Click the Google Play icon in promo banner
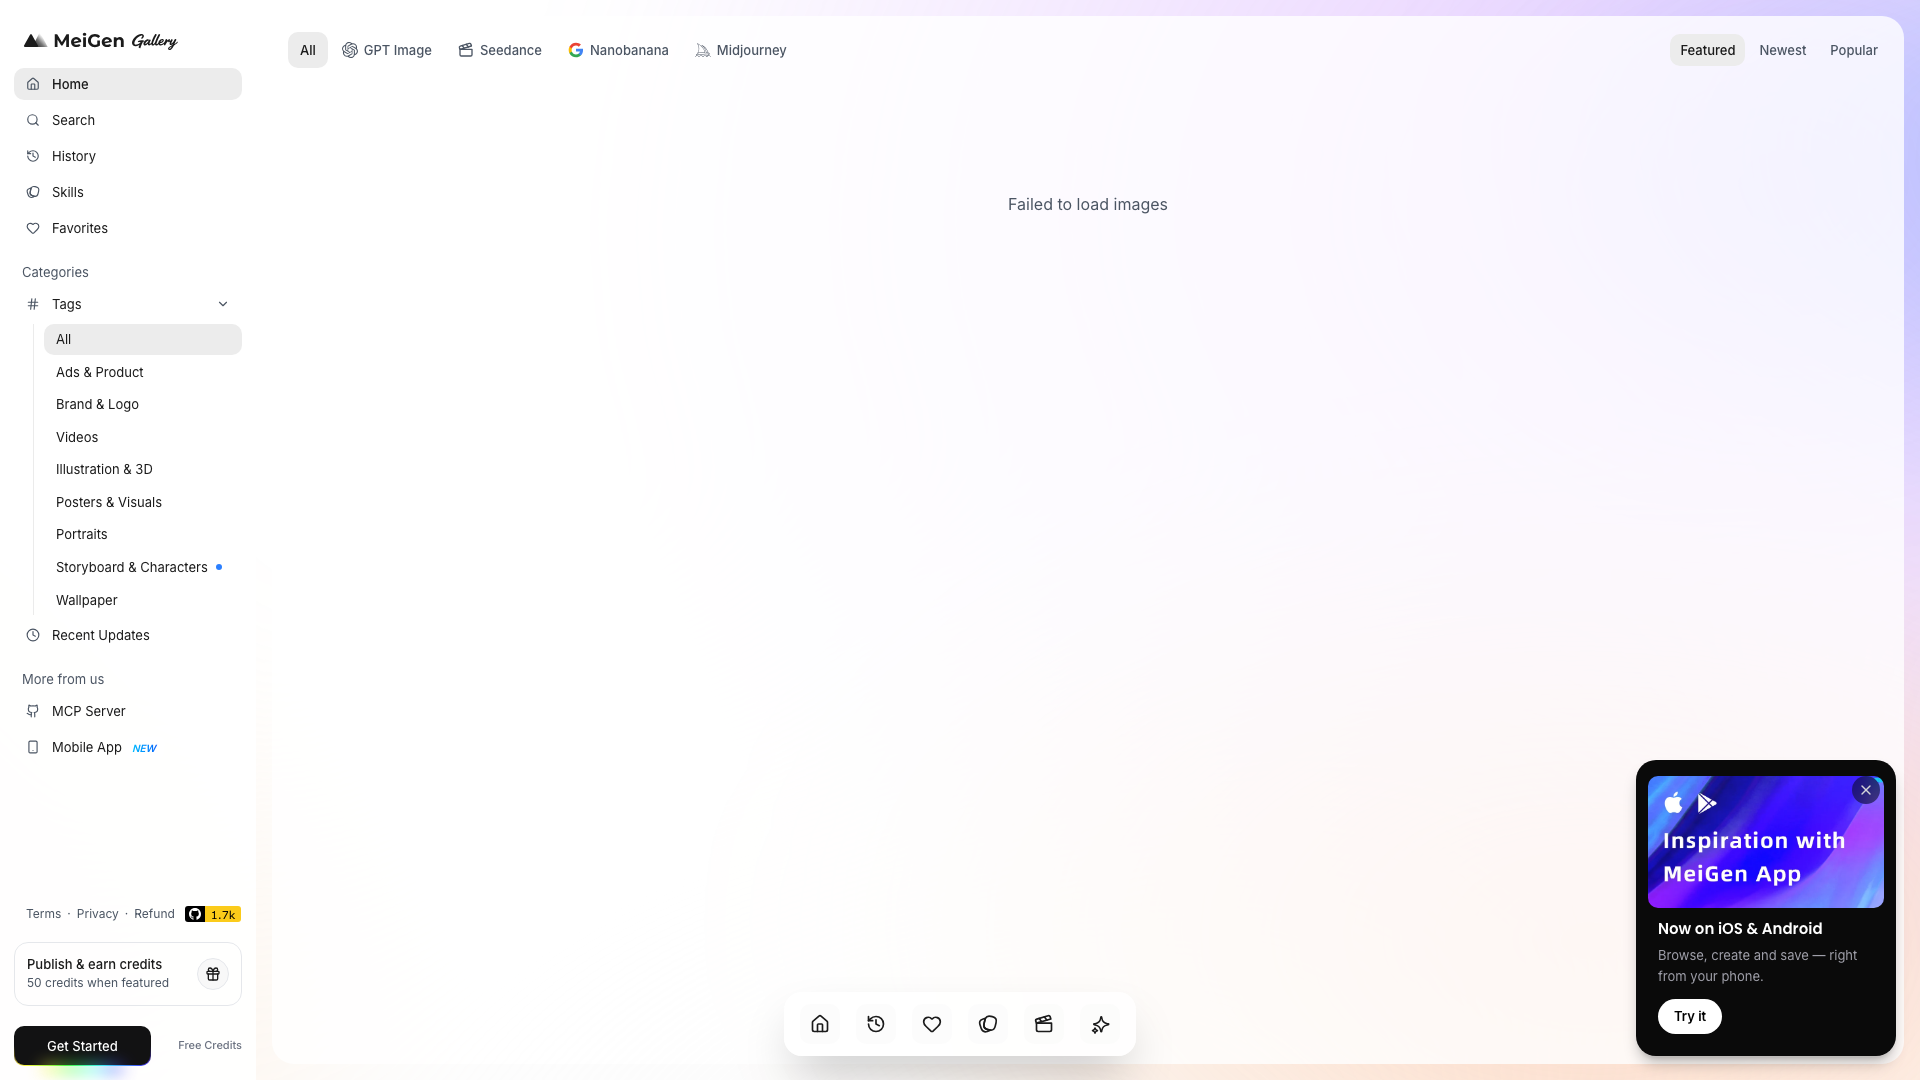Image resolution: width=1920 pixels, height=1080 pixels. coord(1707,803)
